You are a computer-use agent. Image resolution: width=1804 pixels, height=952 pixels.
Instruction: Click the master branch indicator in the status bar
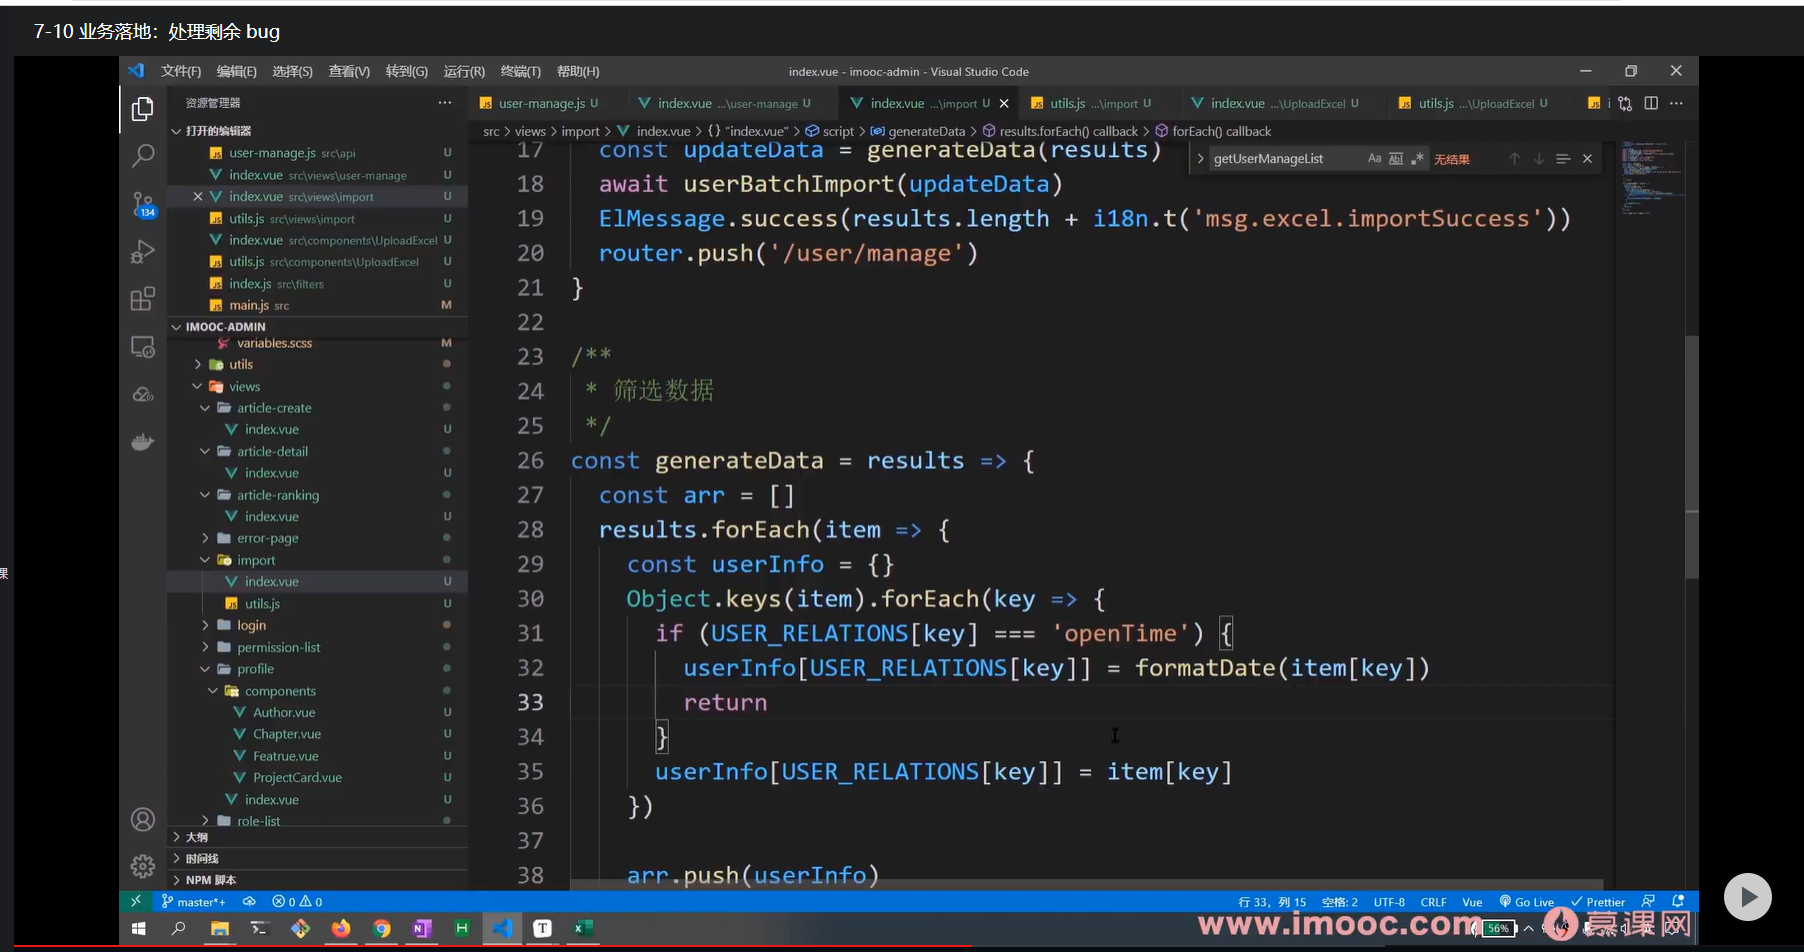[193, 901]
